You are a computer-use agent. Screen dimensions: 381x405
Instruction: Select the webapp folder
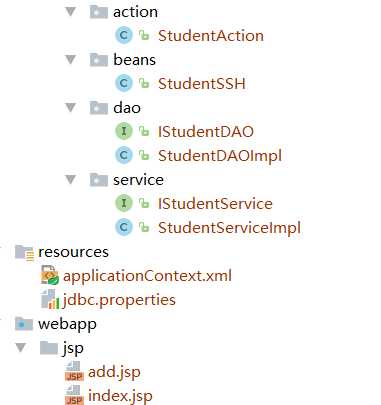click(x=67, y=324)
